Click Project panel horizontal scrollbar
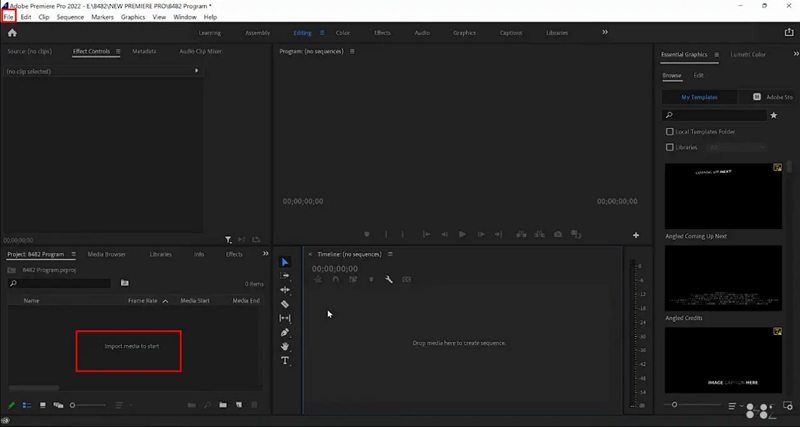 pyautogui.click(x=34, y=388)
